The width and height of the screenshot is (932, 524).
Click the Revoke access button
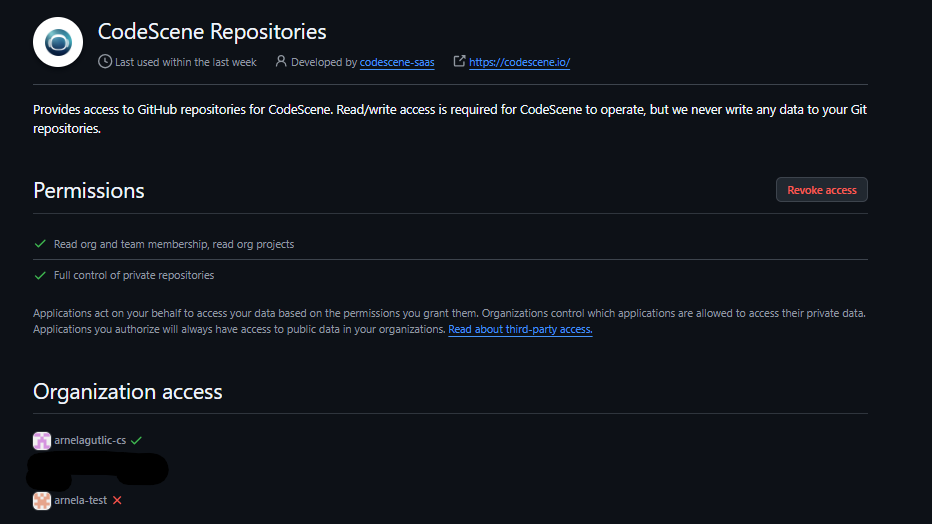(821, 190)
